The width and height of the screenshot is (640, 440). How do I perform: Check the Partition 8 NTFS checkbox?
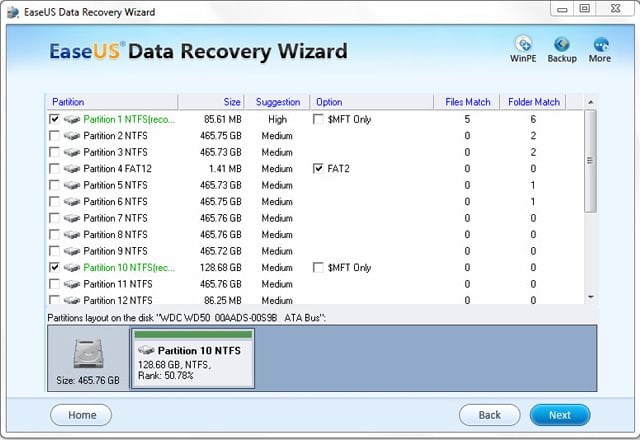click(x=54, y=235)
